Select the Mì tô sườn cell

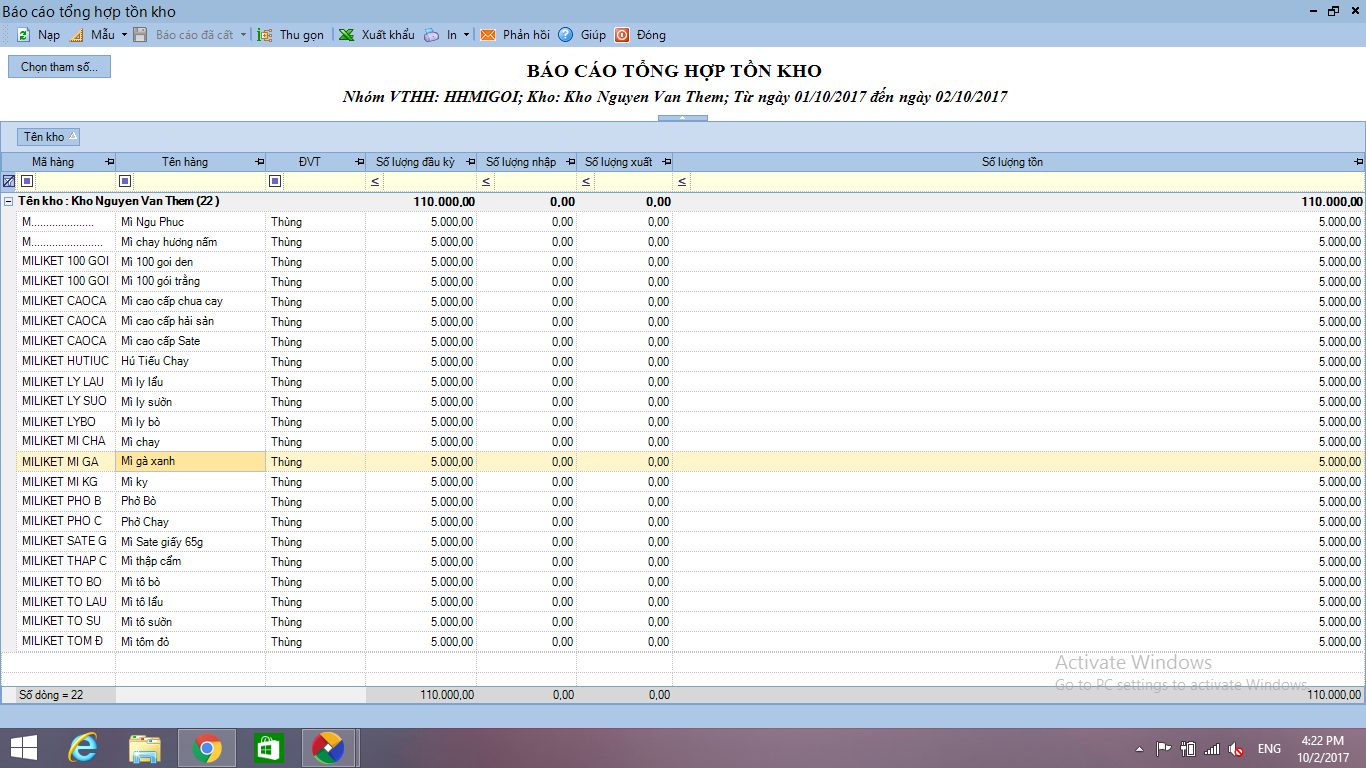[x=190, y=622]
